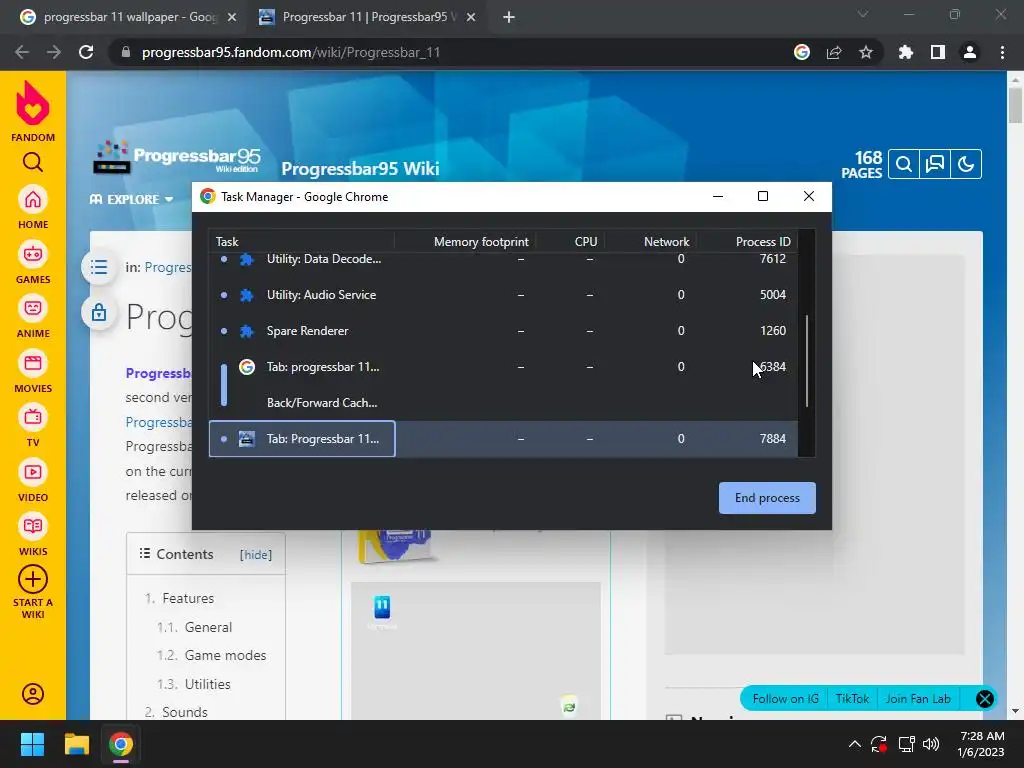Click the address bar URL
This screenshot has width=1024, height=768.
(291, 52)
